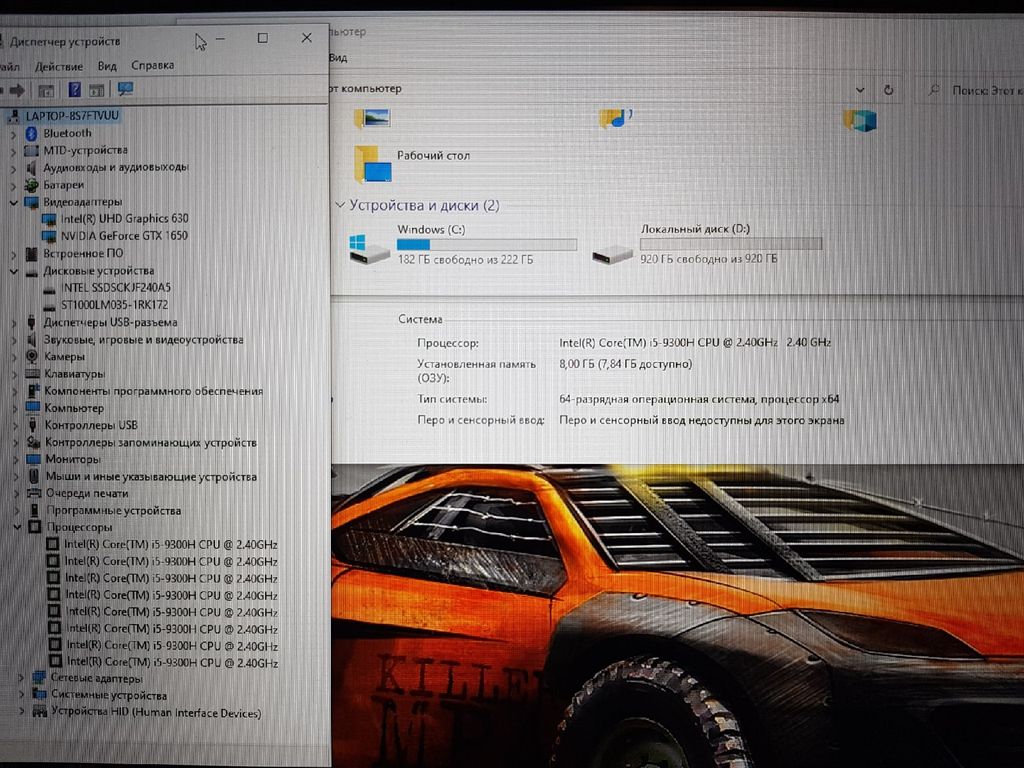This screenshot has width=1024, height=768.
Task: Click text '920 ГБ свободно из 920 ГБ'
Action: (x=709, y=259)
